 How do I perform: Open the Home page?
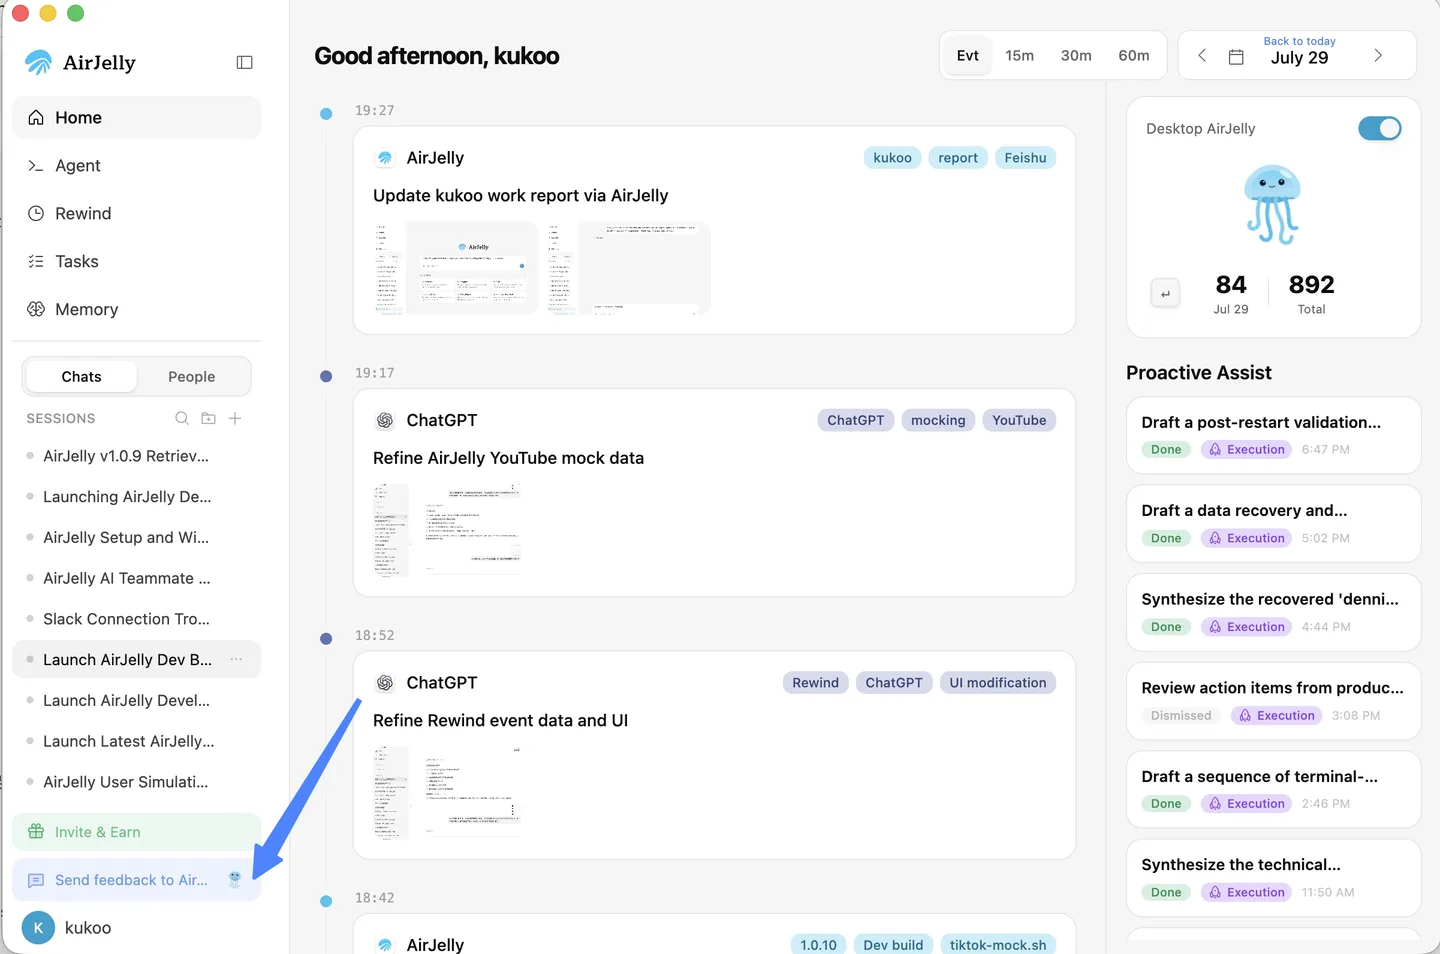click(x=137, y=118)
